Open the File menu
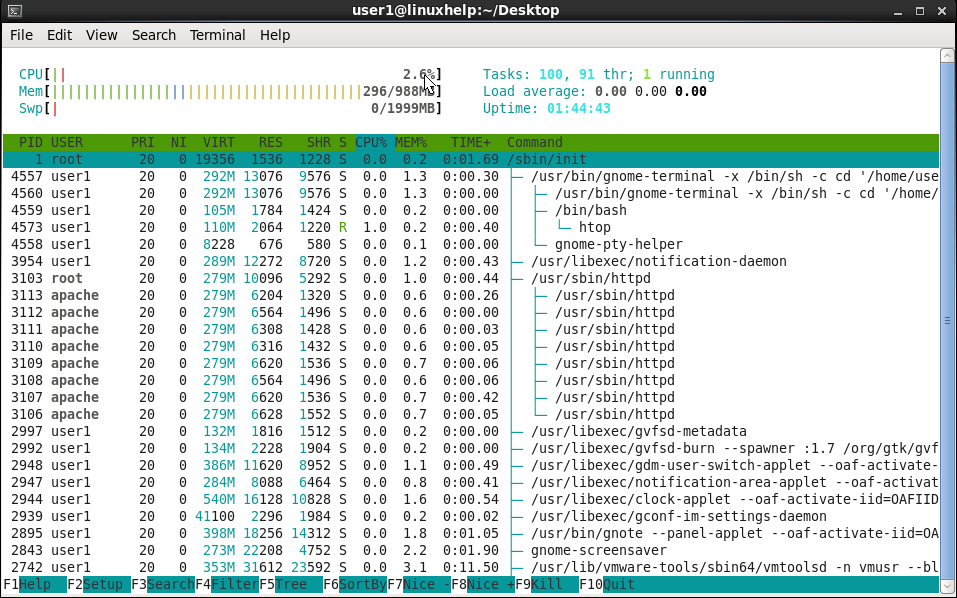Screen dimensions: 957x598 point(21,35)
